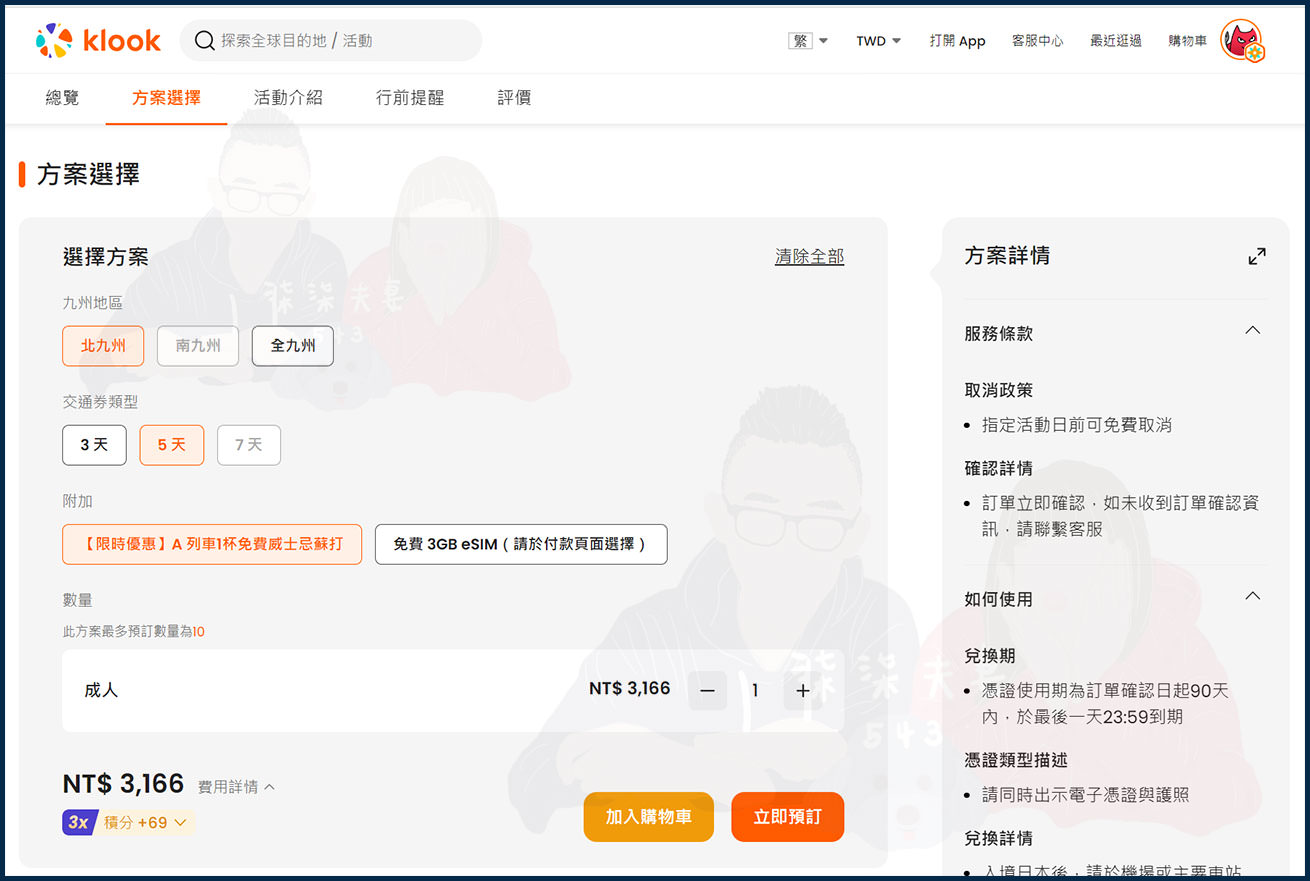1310x881 pixels.
Task: Click the 立即預訂 button
Action: (787, 816)
